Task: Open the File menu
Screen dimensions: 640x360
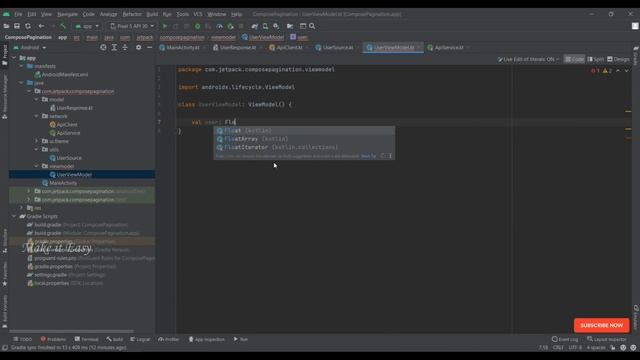Action: click(18, 14)
